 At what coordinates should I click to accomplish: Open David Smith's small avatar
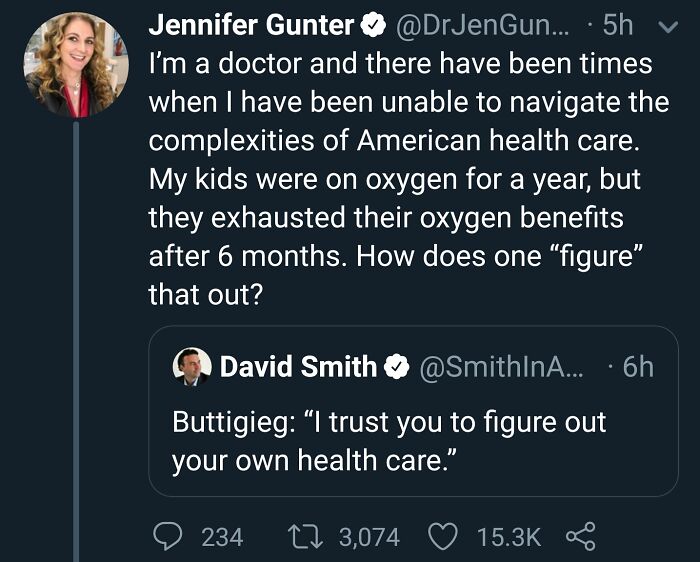(191, 367)
